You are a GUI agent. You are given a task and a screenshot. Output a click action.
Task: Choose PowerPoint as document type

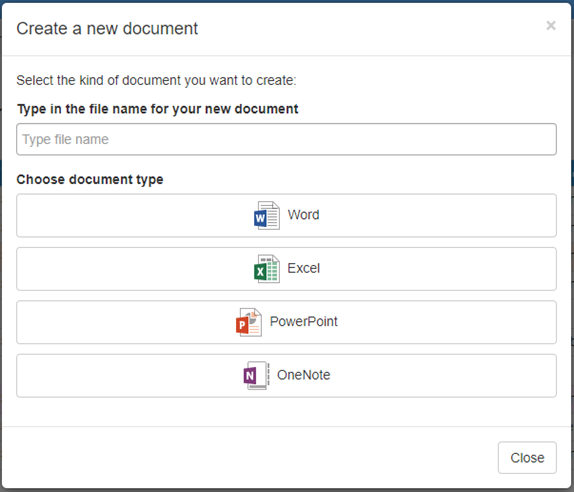286,322
